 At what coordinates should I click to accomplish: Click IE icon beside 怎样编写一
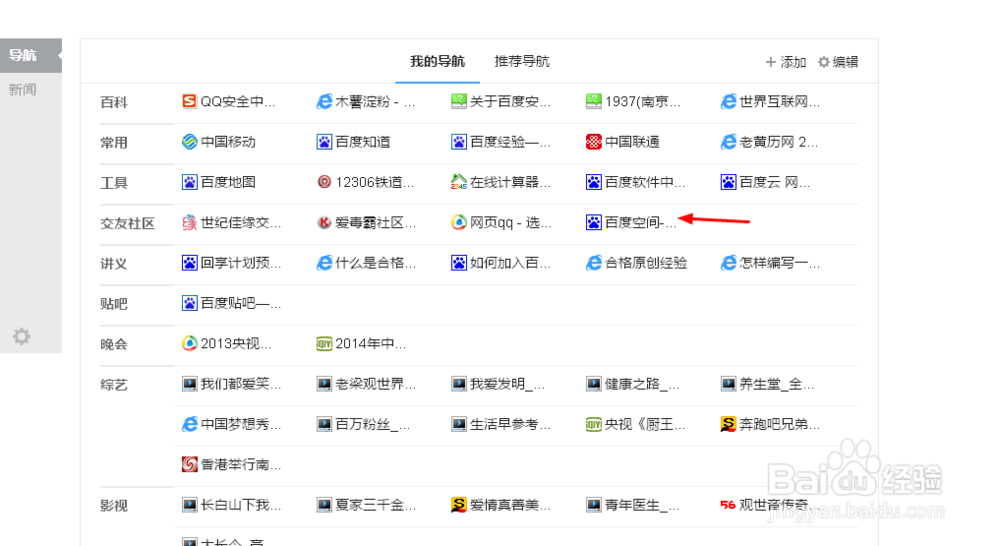click(x=728, y=262)
